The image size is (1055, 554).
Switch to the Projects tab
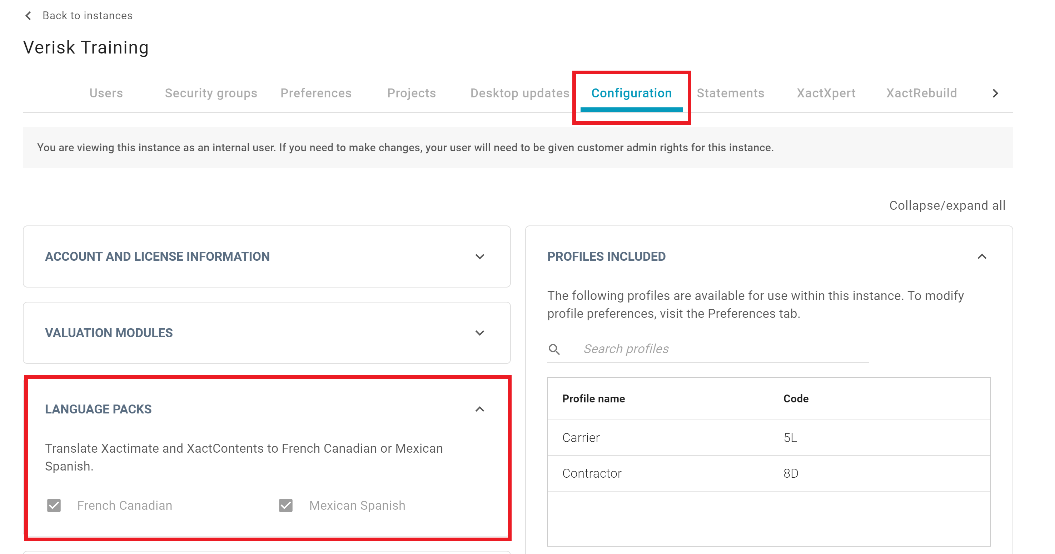(411, 93)
